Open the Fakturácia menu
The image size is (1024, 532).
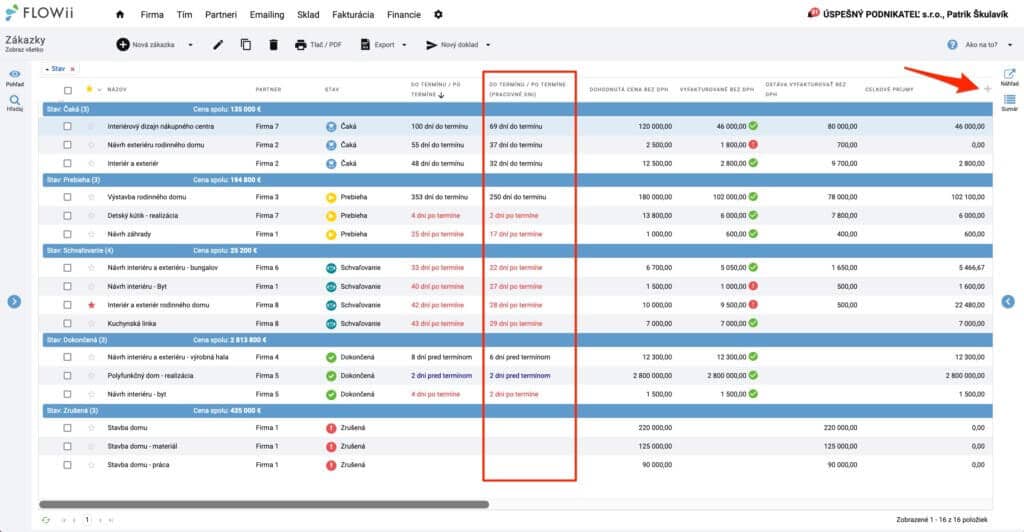[x=353, y=14]
